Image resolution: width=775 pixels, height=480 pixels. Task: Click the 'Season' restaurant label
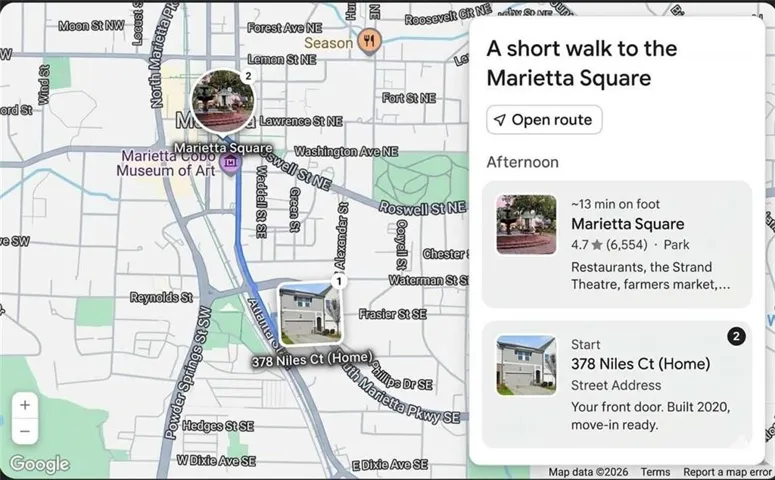[328, 43]
